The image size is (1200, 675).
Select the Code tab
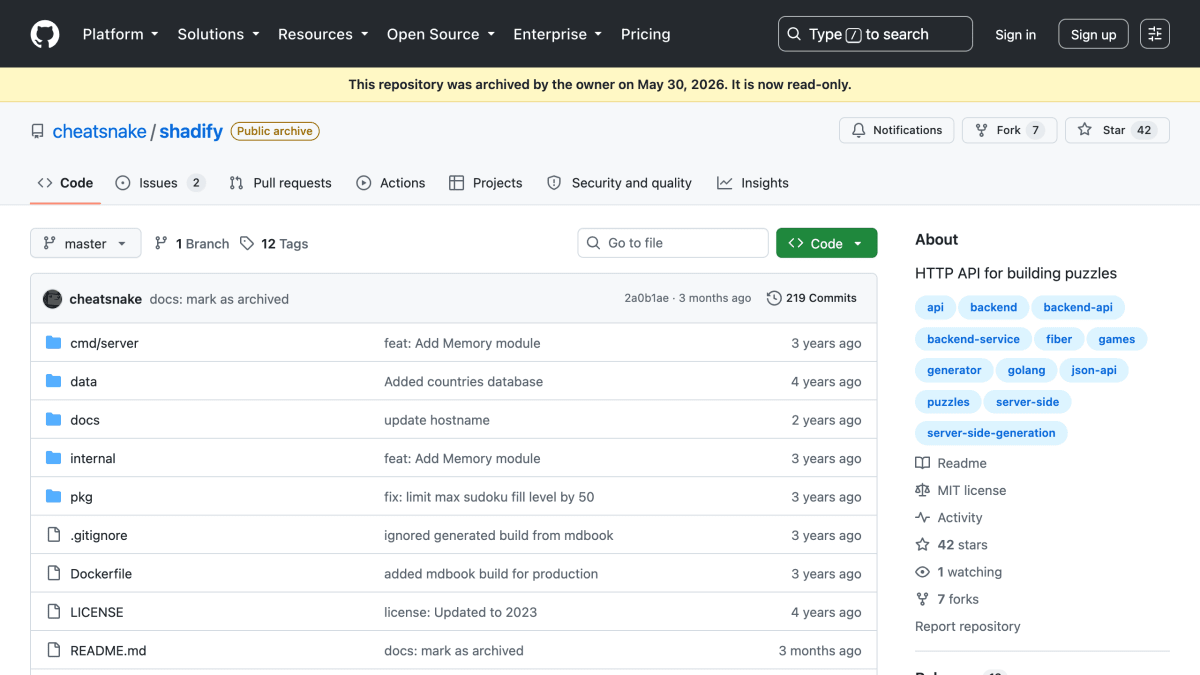click(x=65, y=183)
